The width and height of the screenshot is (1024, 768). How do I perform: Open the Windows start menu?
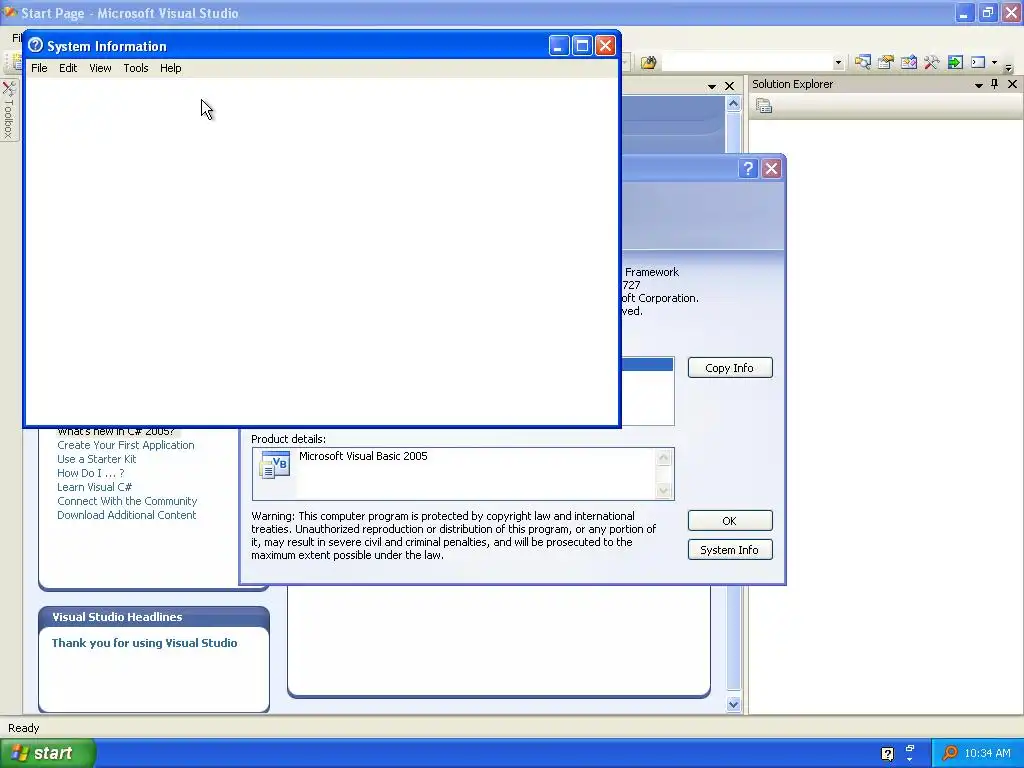(48, 753)
